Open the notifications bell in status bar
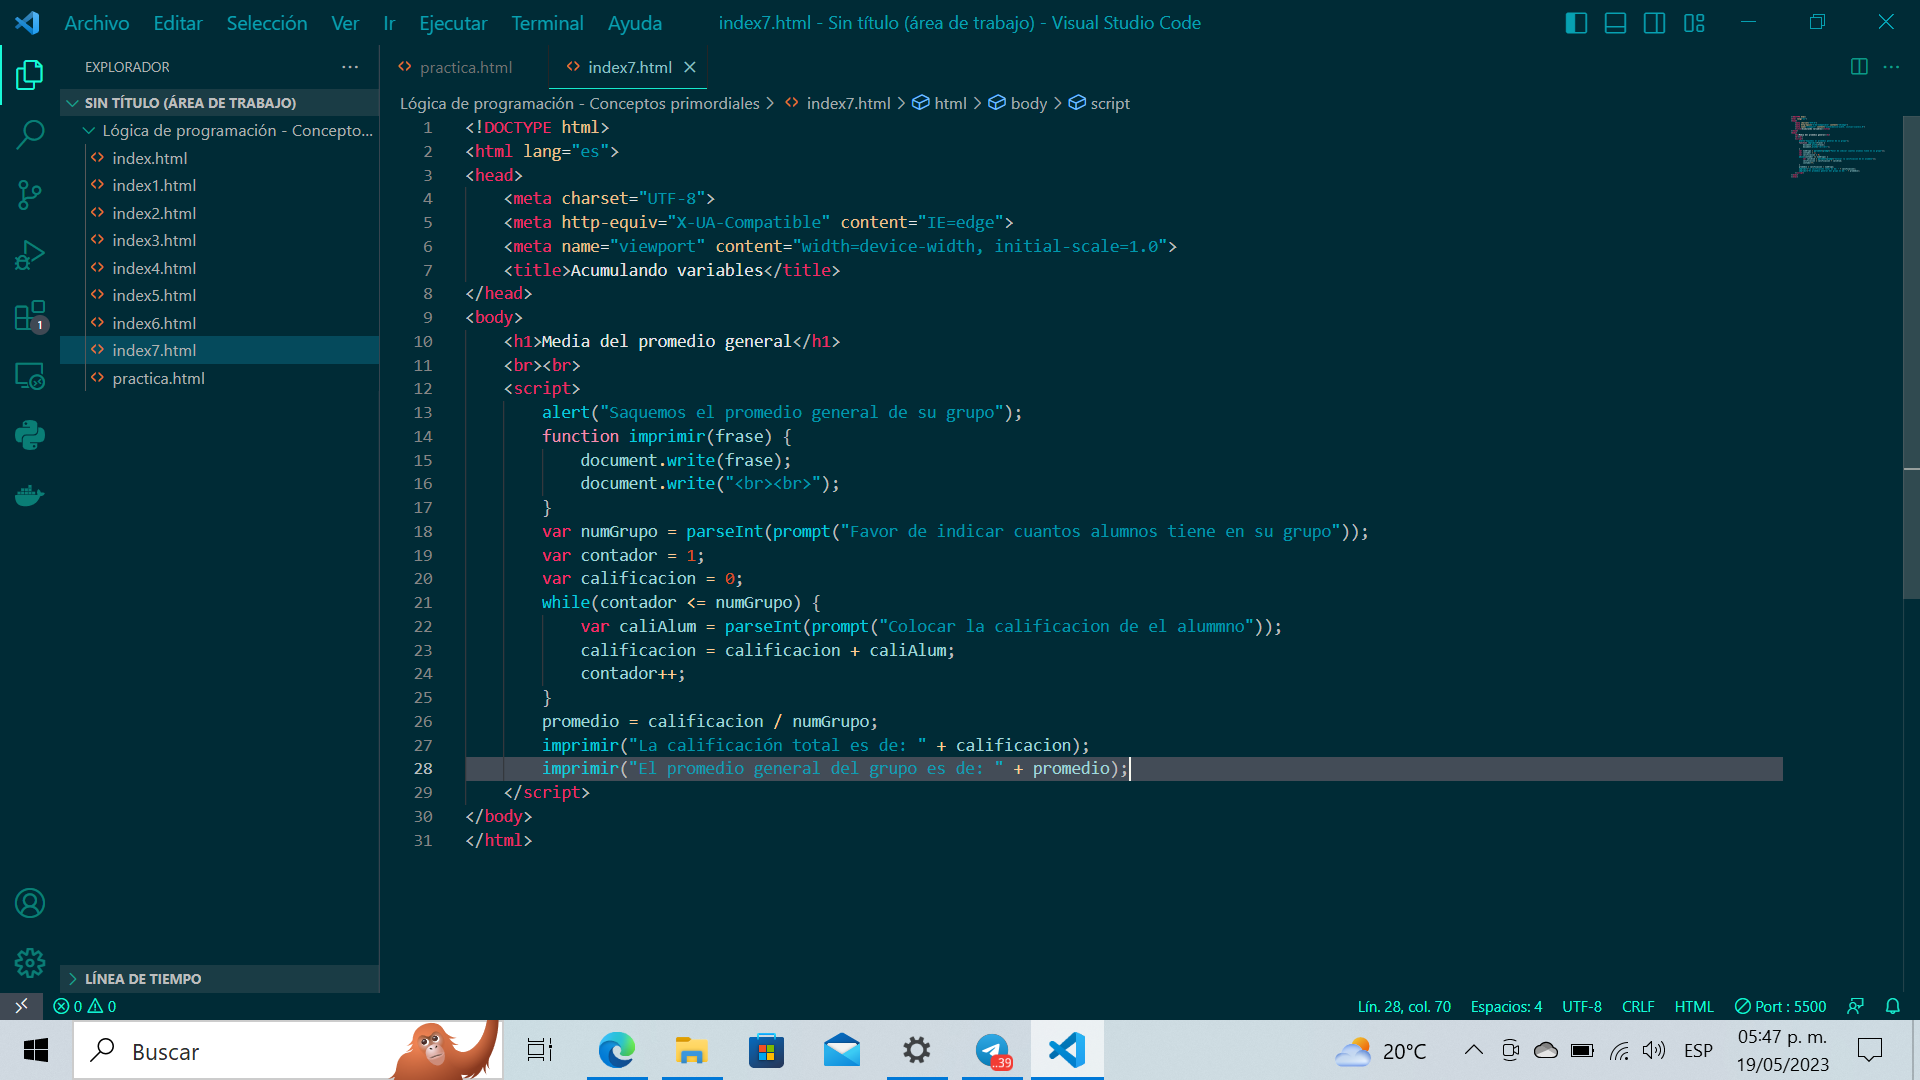 point(1892,1006)
